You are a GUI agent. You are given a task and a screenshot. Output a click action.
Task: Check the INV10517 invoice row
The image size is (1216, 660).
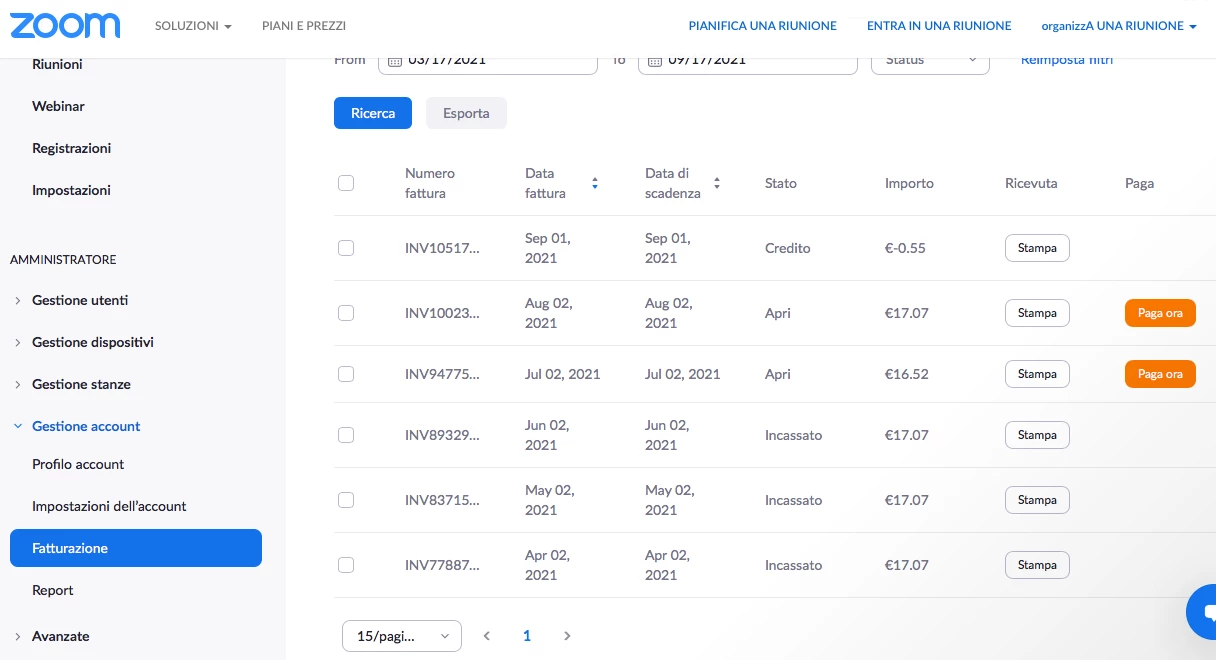346,248
